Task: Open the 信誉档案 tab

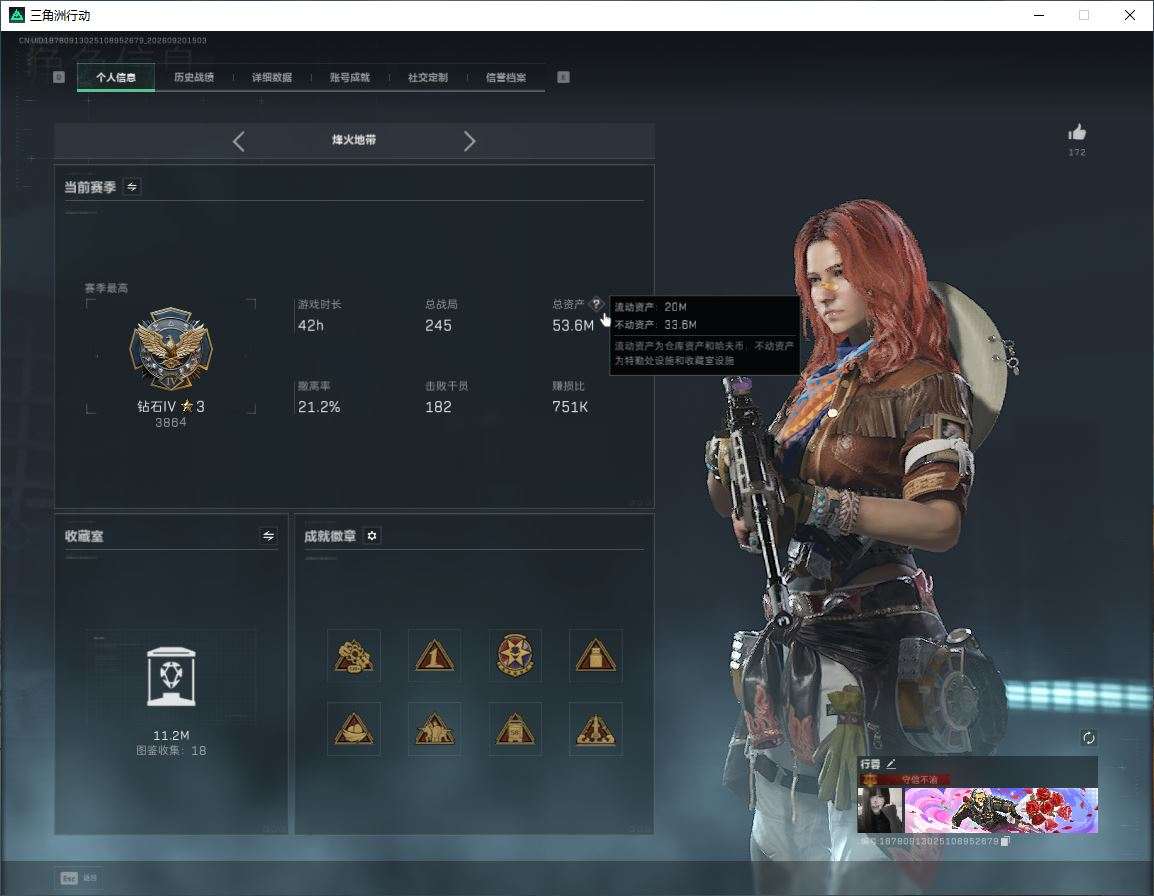Action: click(x=506, y=77)
